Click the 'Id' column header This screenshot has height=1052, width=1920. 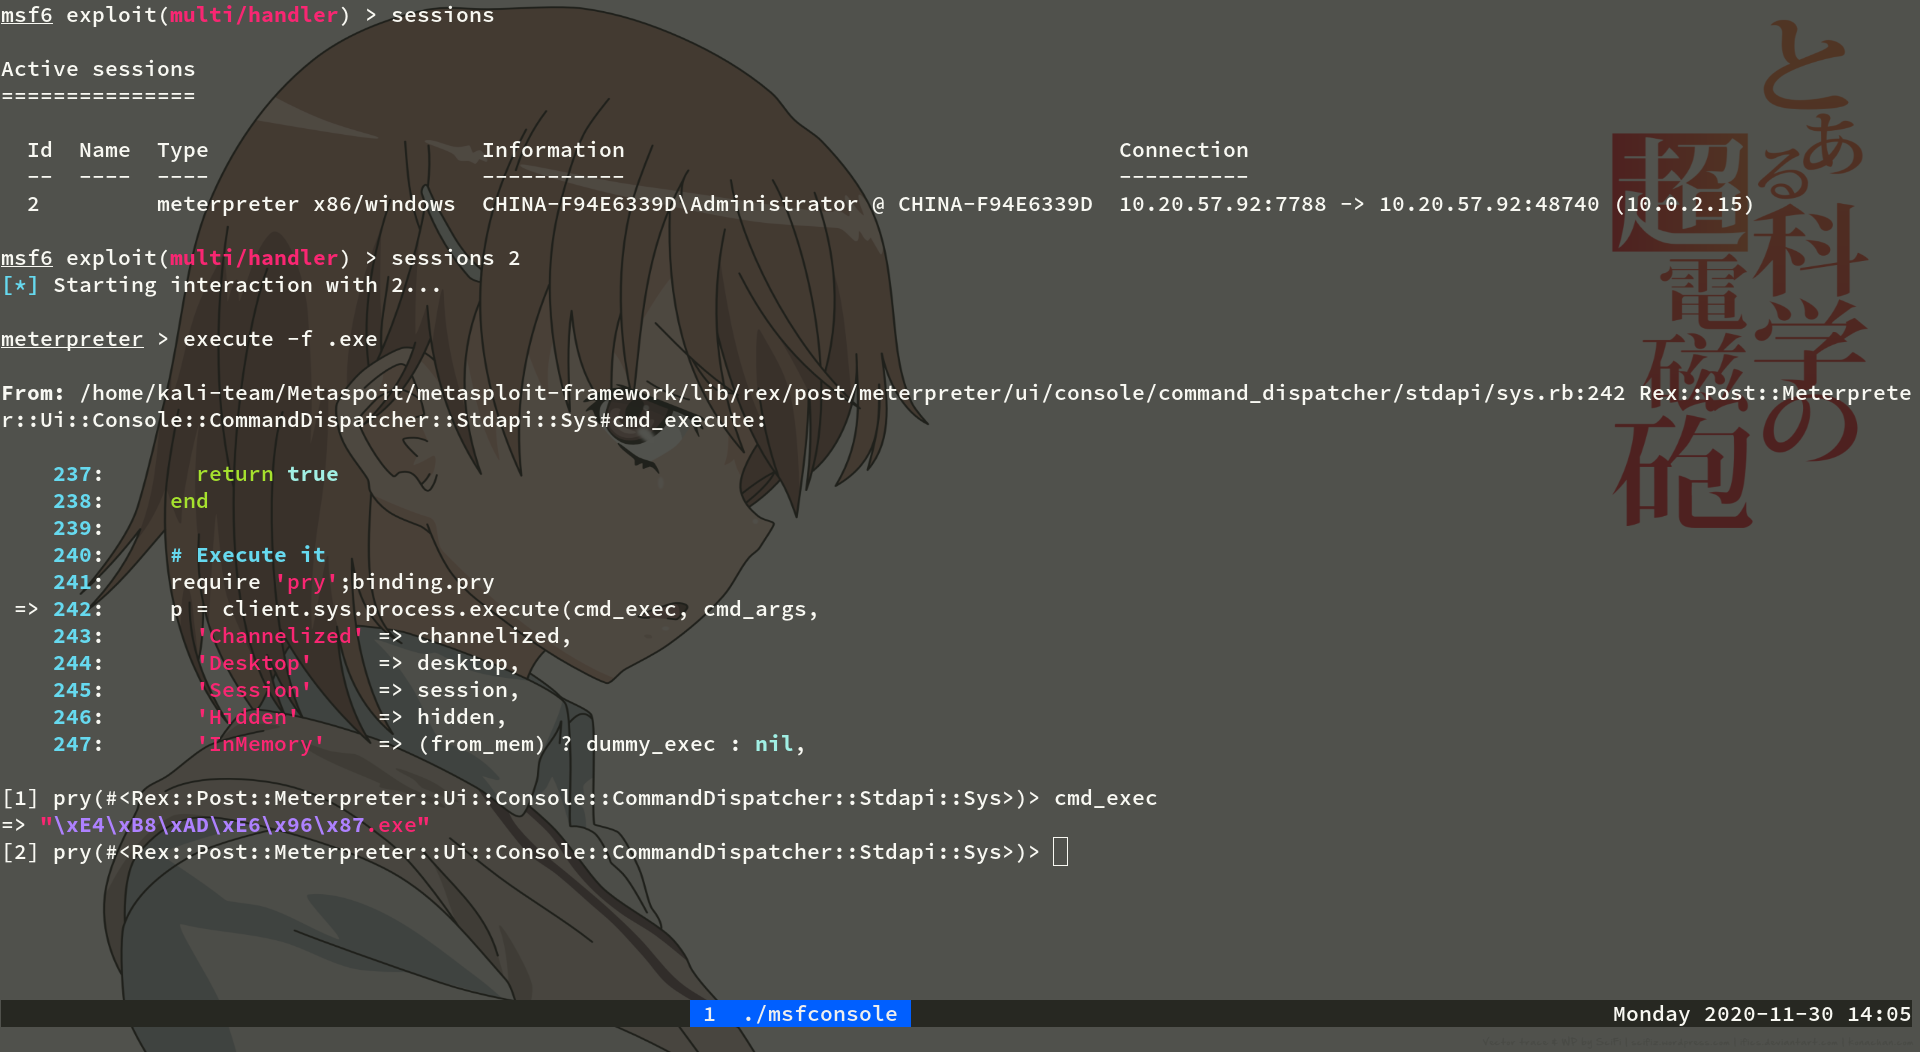point(40,150)
